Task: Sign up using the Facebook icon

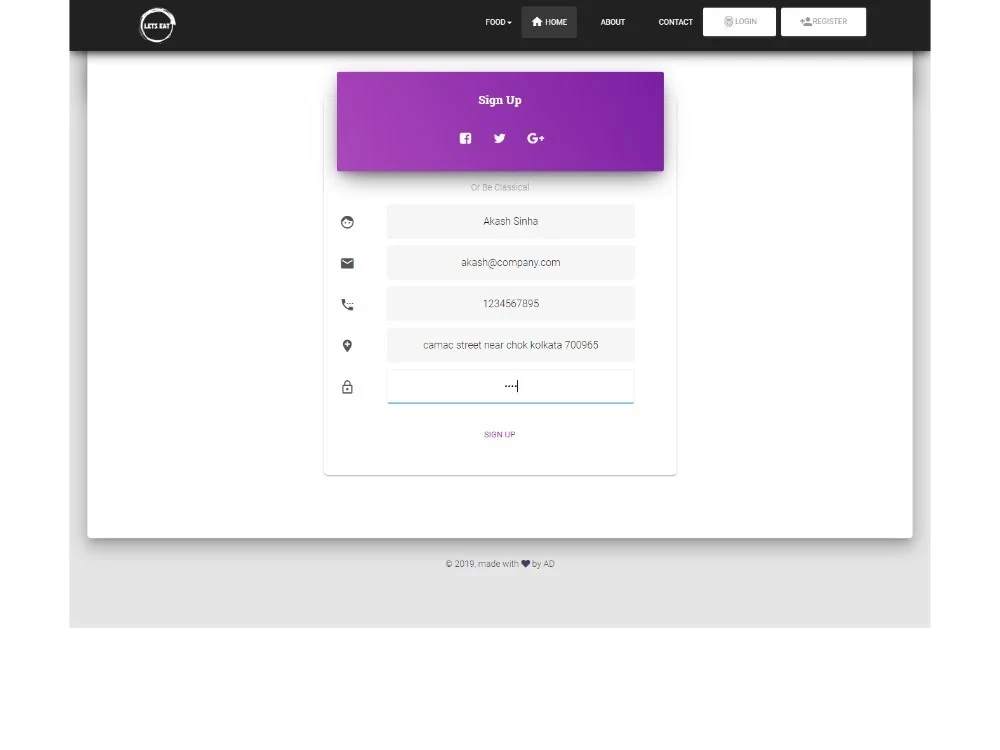Action: pyautogui.click(x=464, y=138)
